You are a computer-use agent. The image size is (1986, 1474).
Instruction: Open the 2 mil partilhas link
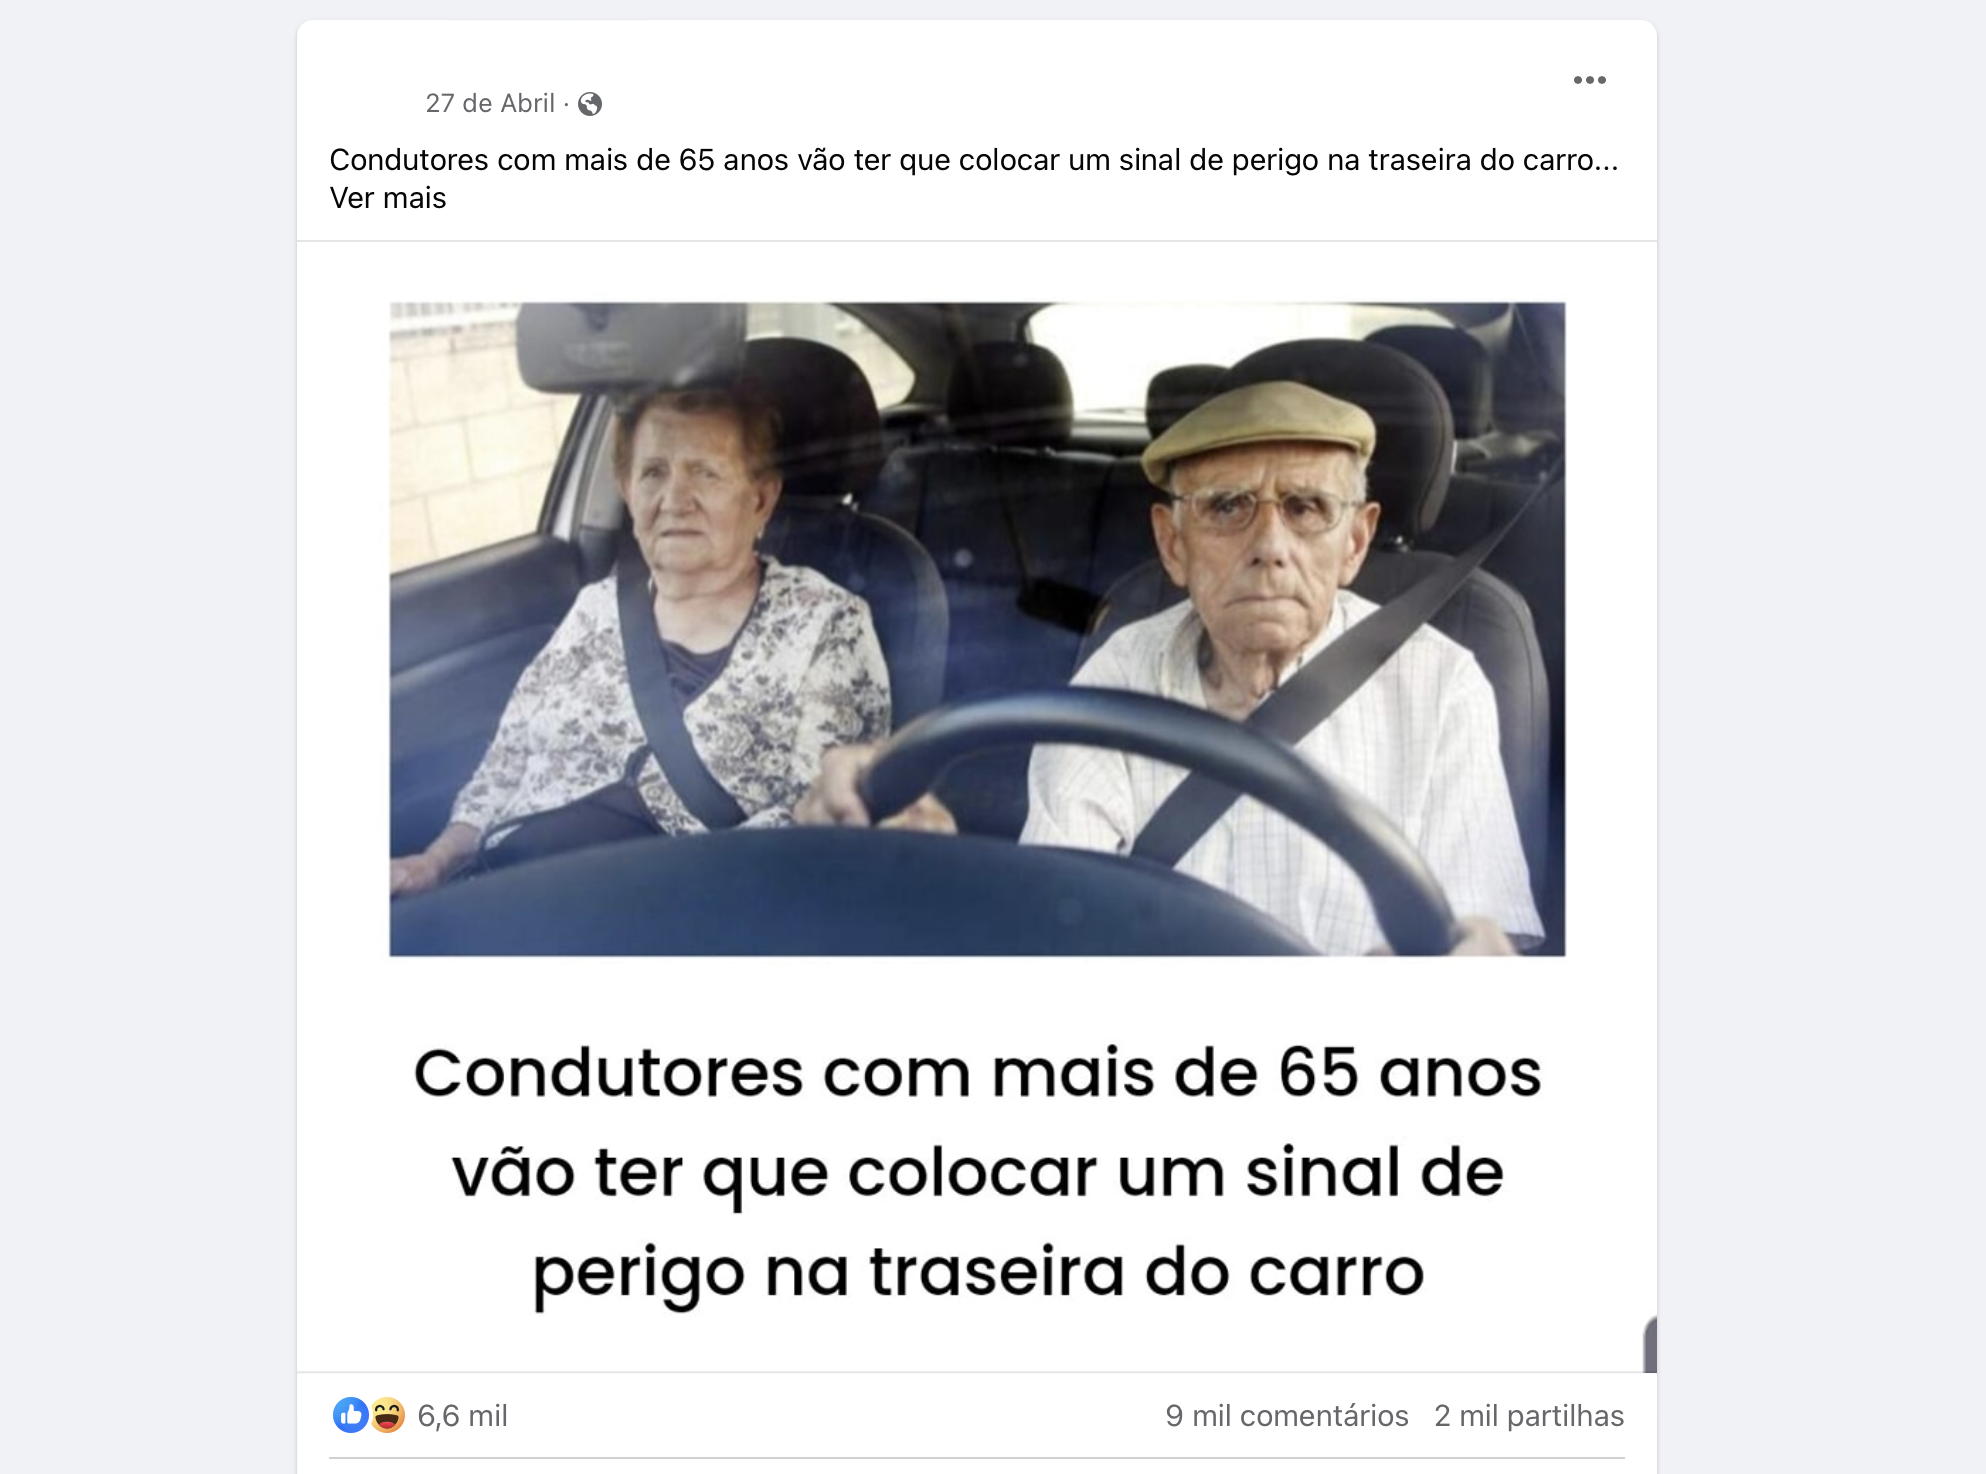1529,1416
